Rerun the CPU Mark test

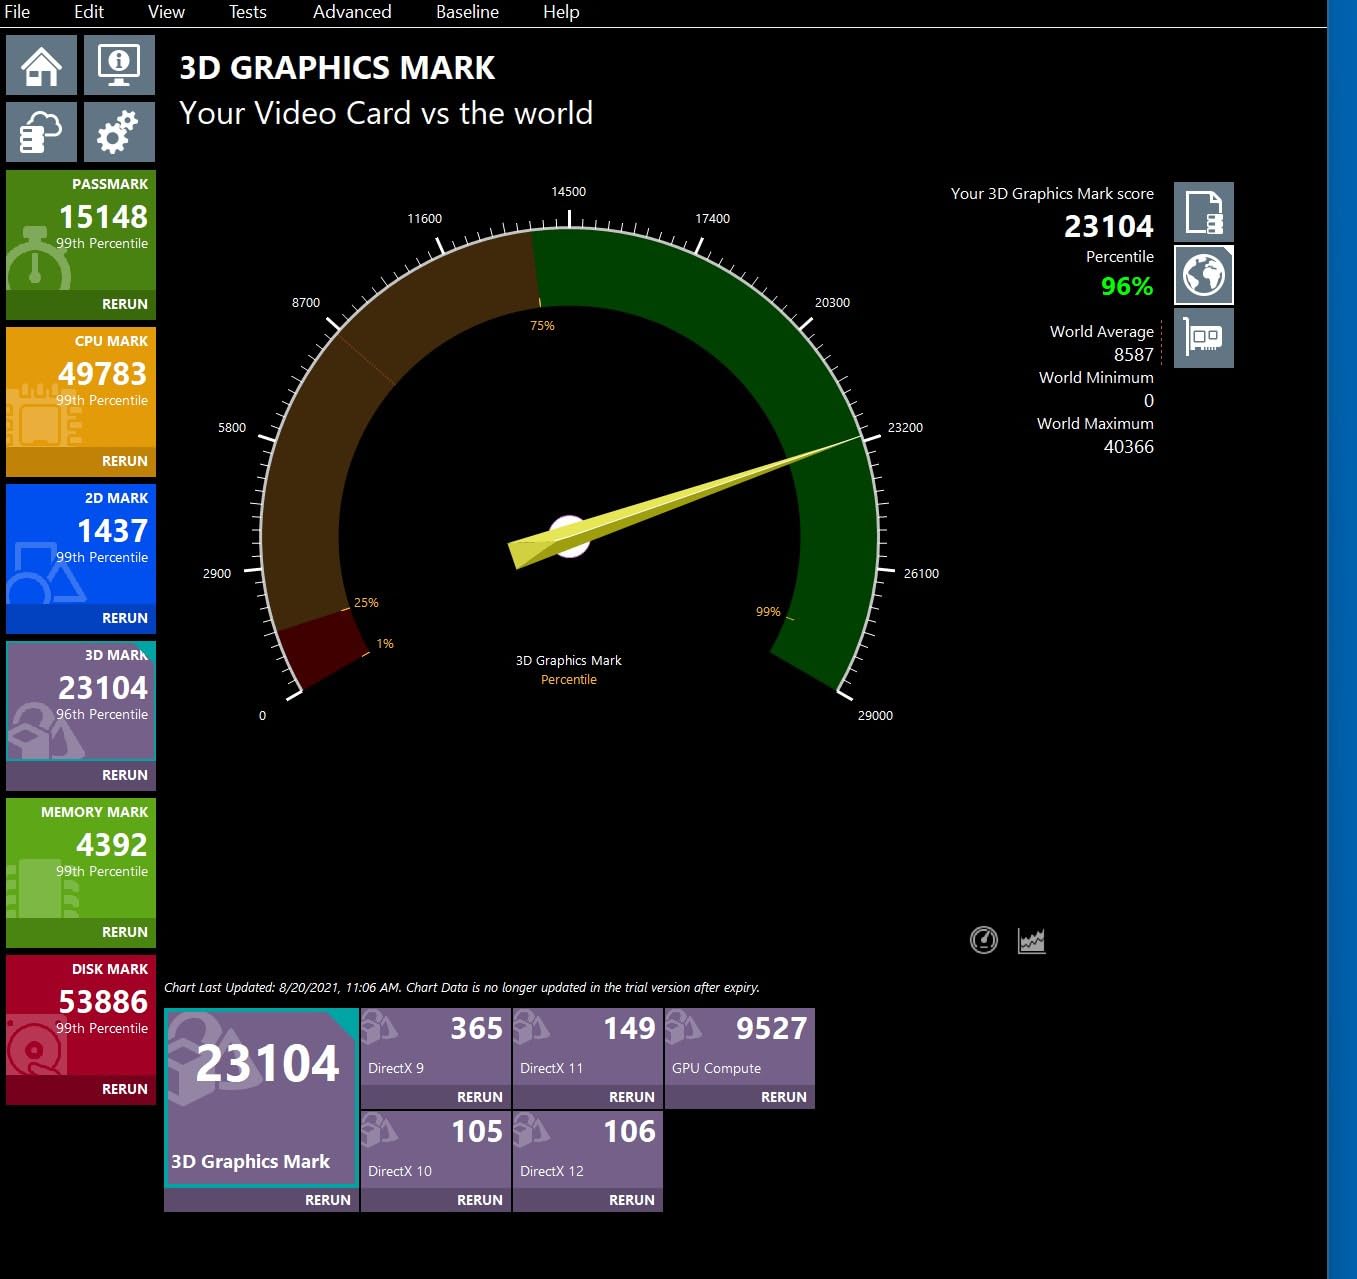[x=124, y=461]
